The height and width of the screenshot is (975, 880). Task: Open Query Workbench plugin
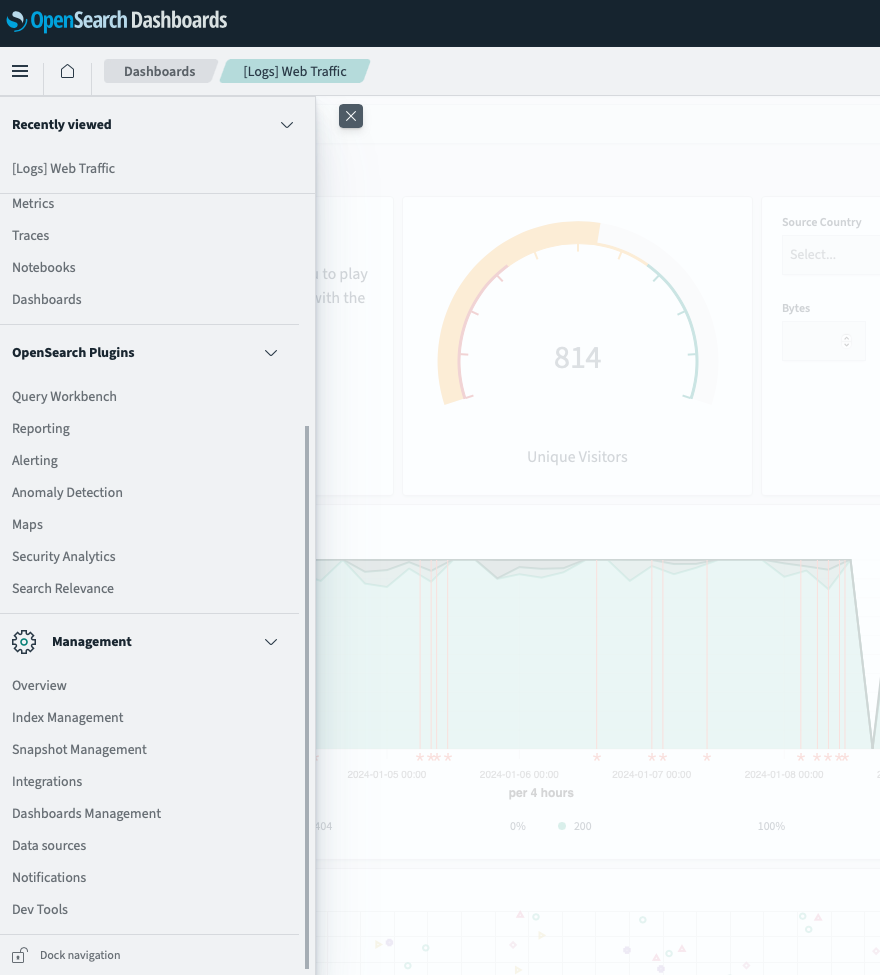(64, 397)
